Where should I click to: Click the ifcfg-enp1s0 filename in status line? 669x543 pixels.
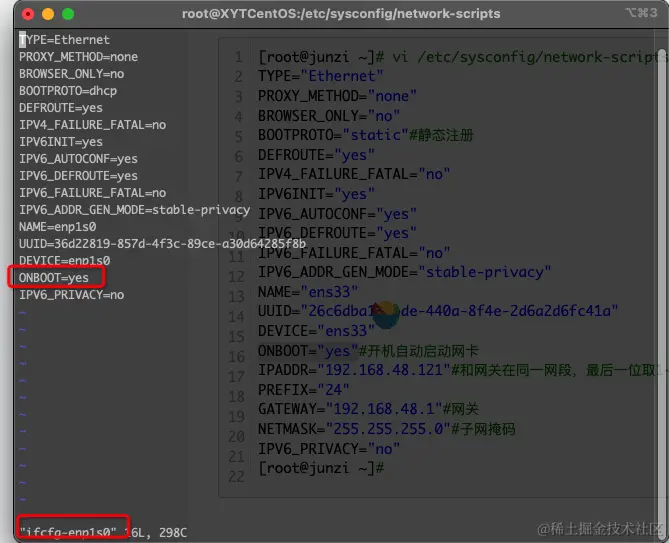[68, 532]
